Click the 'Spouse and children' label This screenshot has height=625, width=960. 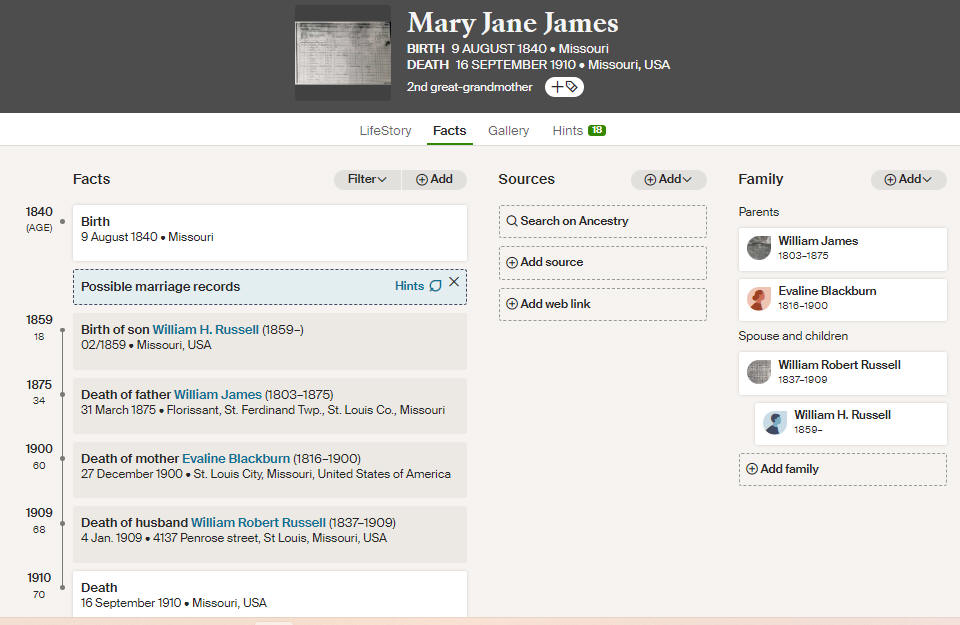coord(793,336)
